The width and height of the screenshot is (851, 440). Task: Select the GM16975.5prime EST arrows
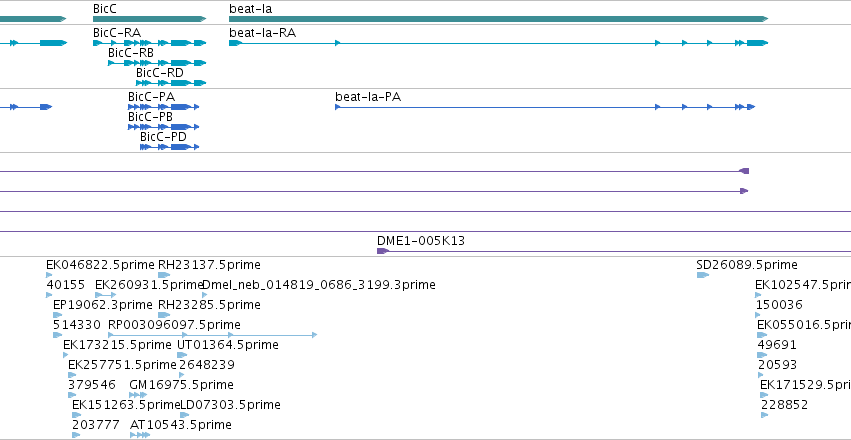point(138,395)
